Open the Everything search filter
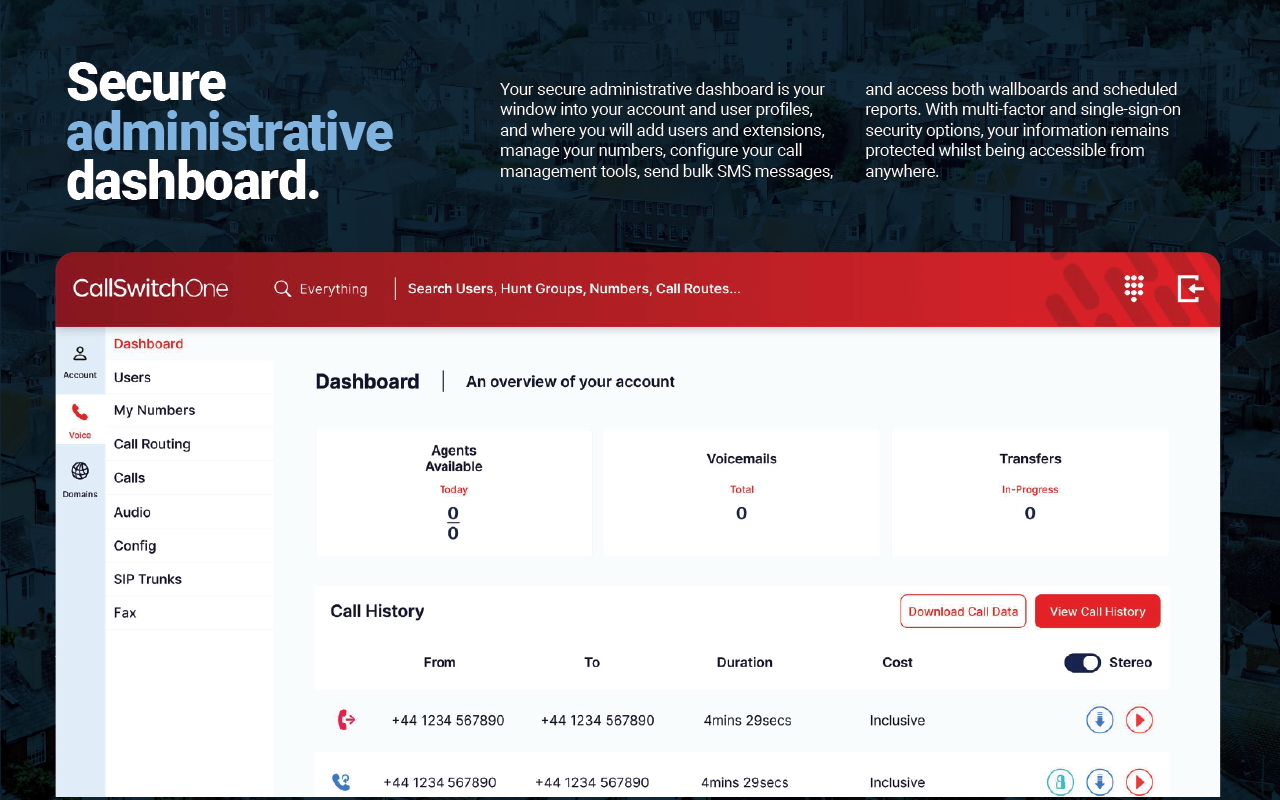The height and width of the screenshot is (800, 1280). pos(321,289)
